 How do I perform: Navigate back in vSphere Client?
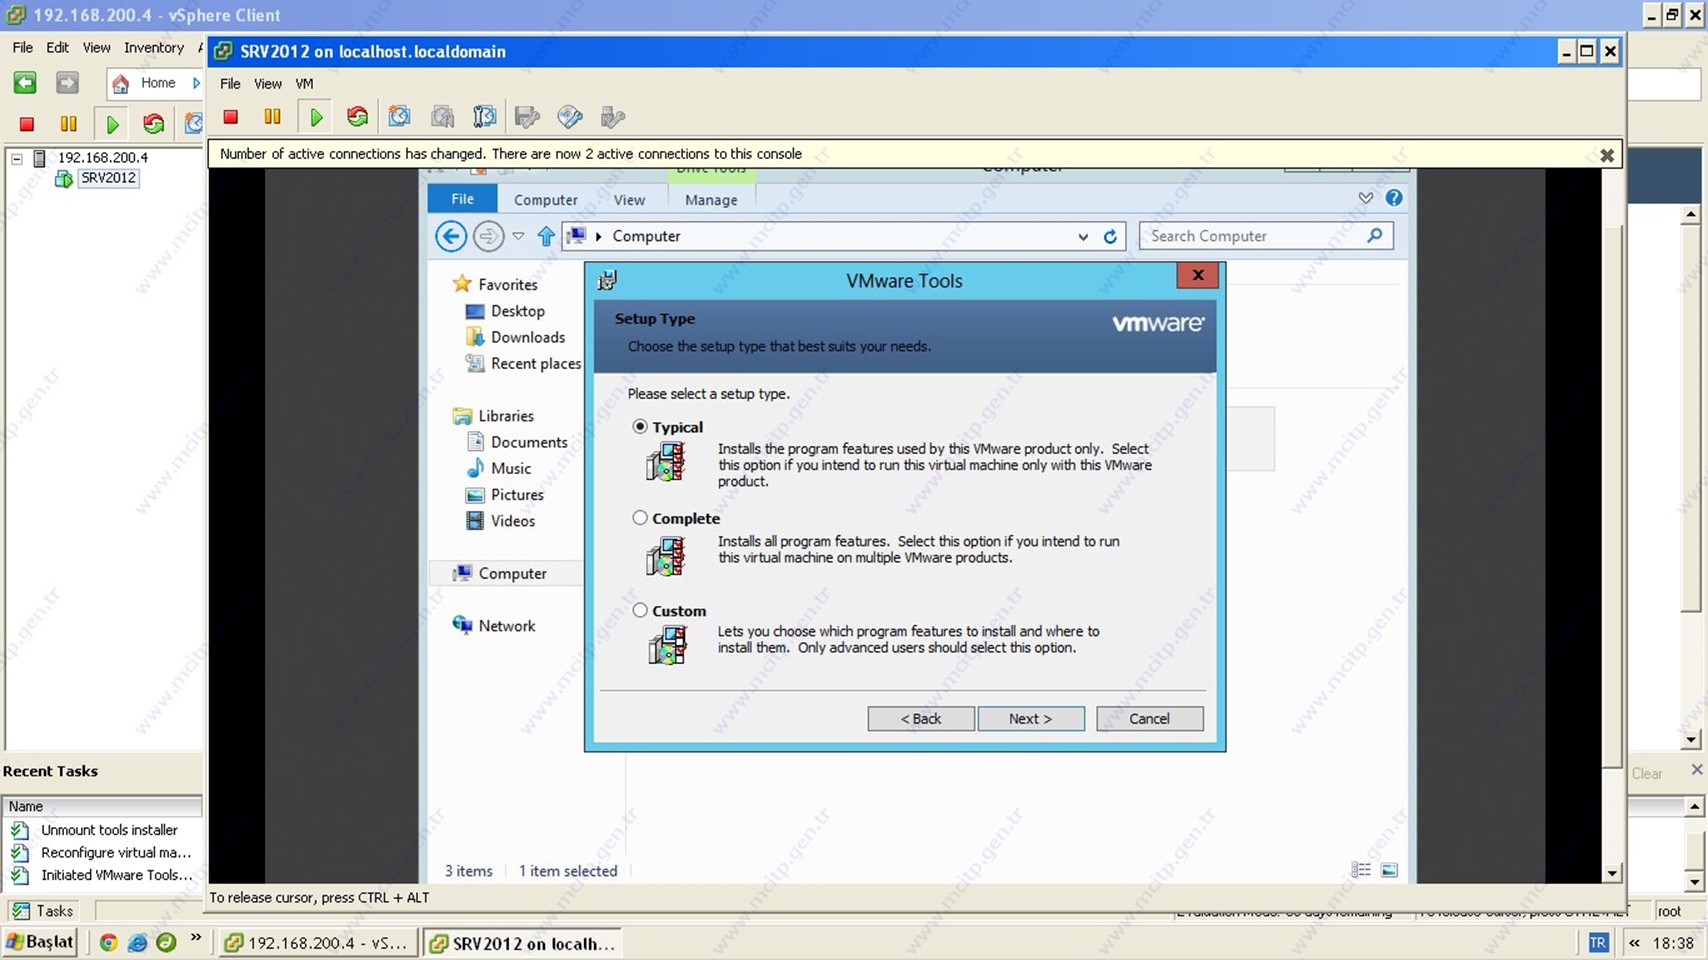25,83
